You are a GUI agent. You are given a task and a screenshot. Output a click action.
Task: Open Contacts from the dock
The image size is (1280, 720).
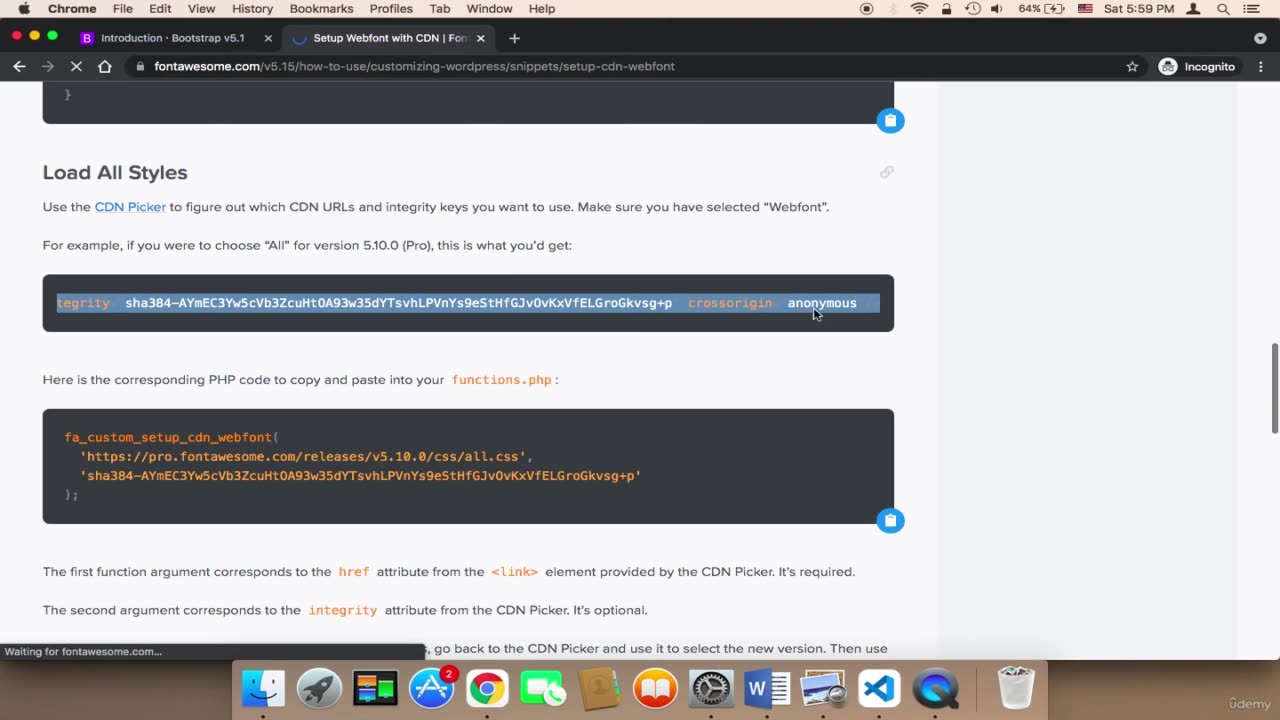(x=599, y=689)
